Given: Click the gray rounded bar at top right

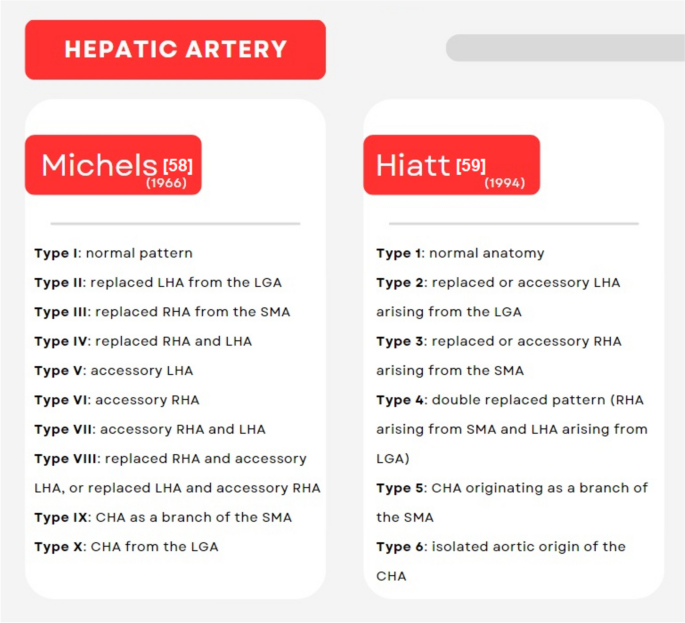Looking at the screenshot, I should (565, 48).
